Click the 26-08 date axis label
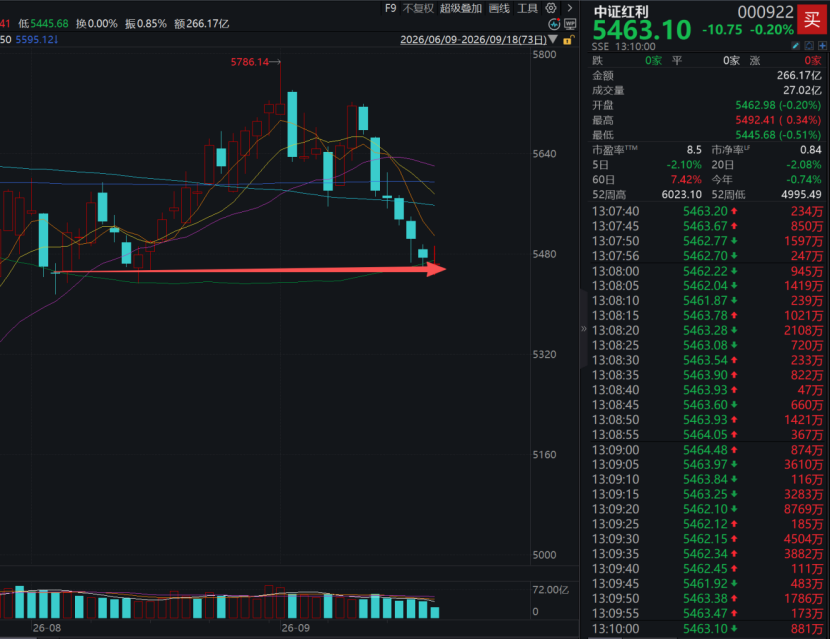 (x=47, y=628)
